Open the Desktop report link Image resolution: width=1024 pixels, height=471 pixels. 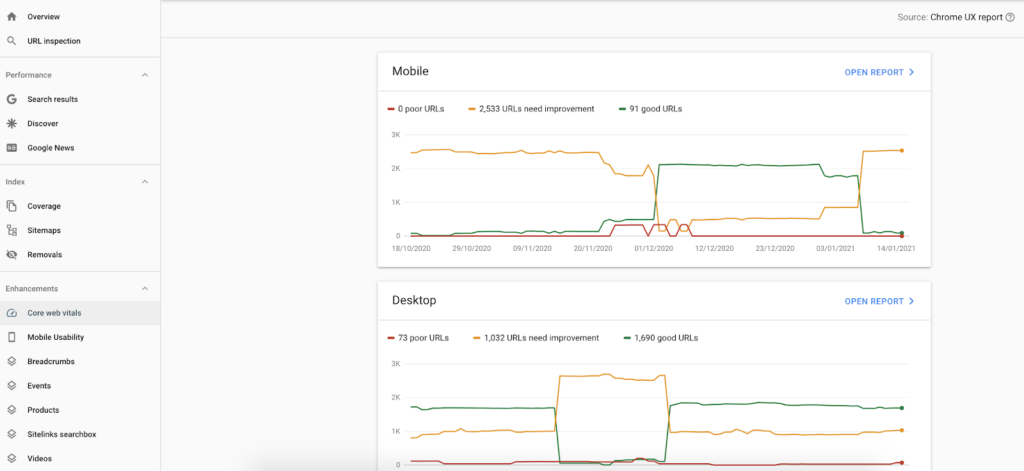coord(880,301)
